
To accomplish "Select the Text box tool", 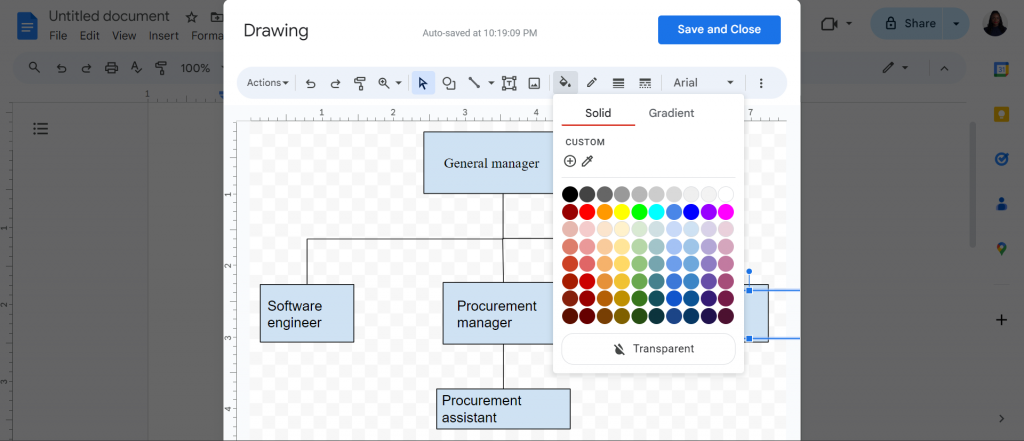I will click(509, 83).
